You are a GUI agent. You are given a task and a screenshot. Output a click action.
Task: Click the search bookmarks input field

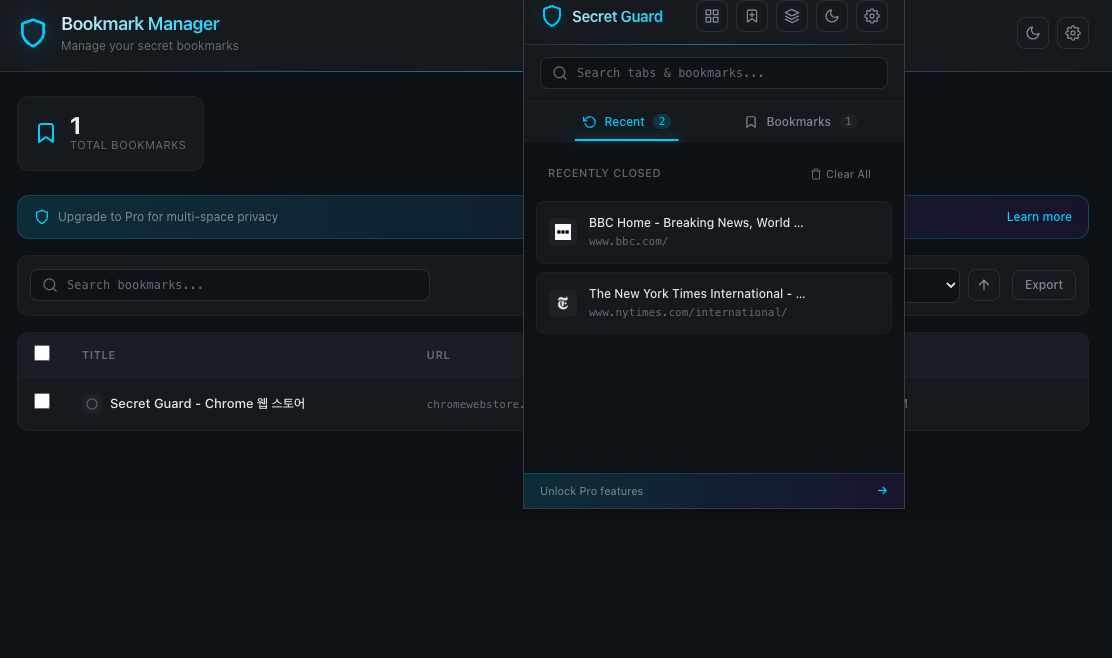click(x=230, y=285)
